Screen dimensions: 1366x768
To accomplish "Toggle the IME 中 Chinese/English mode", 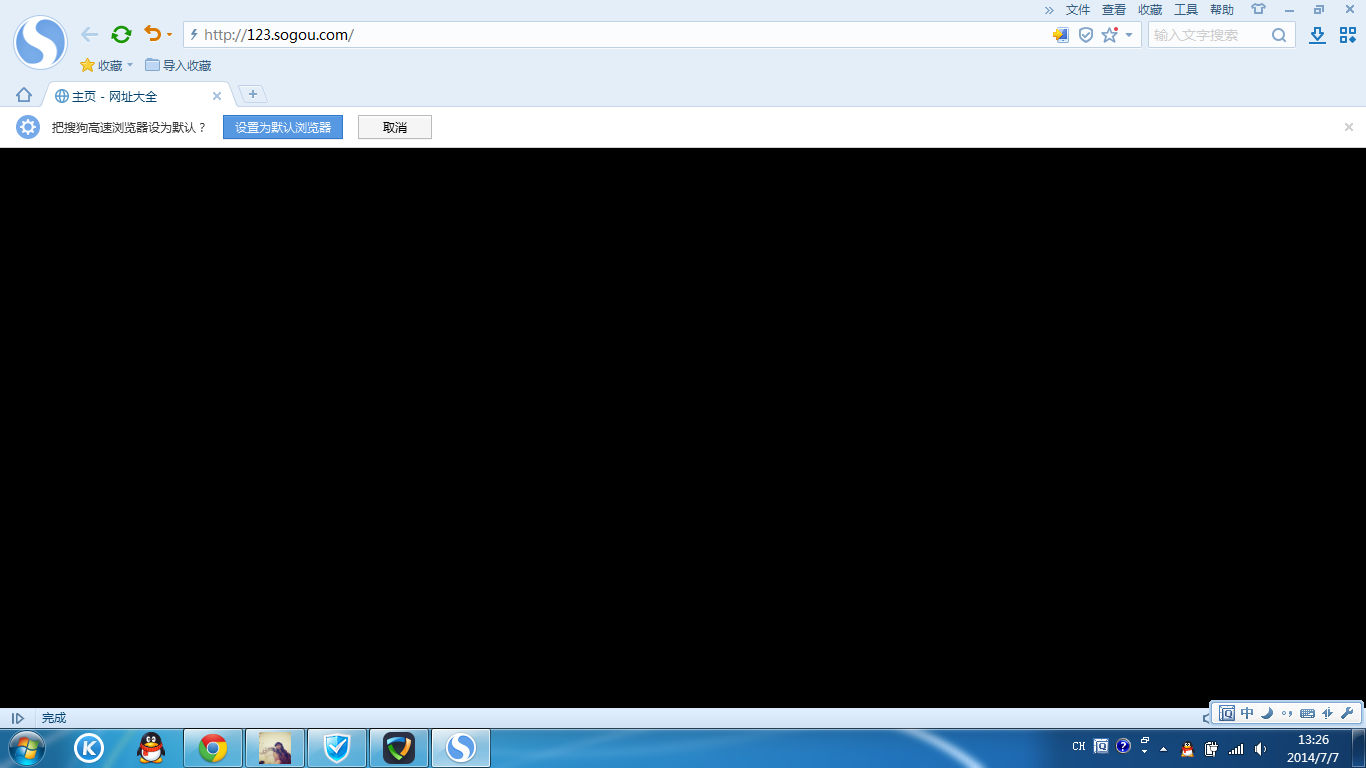I will click(x=1247, y=713).
